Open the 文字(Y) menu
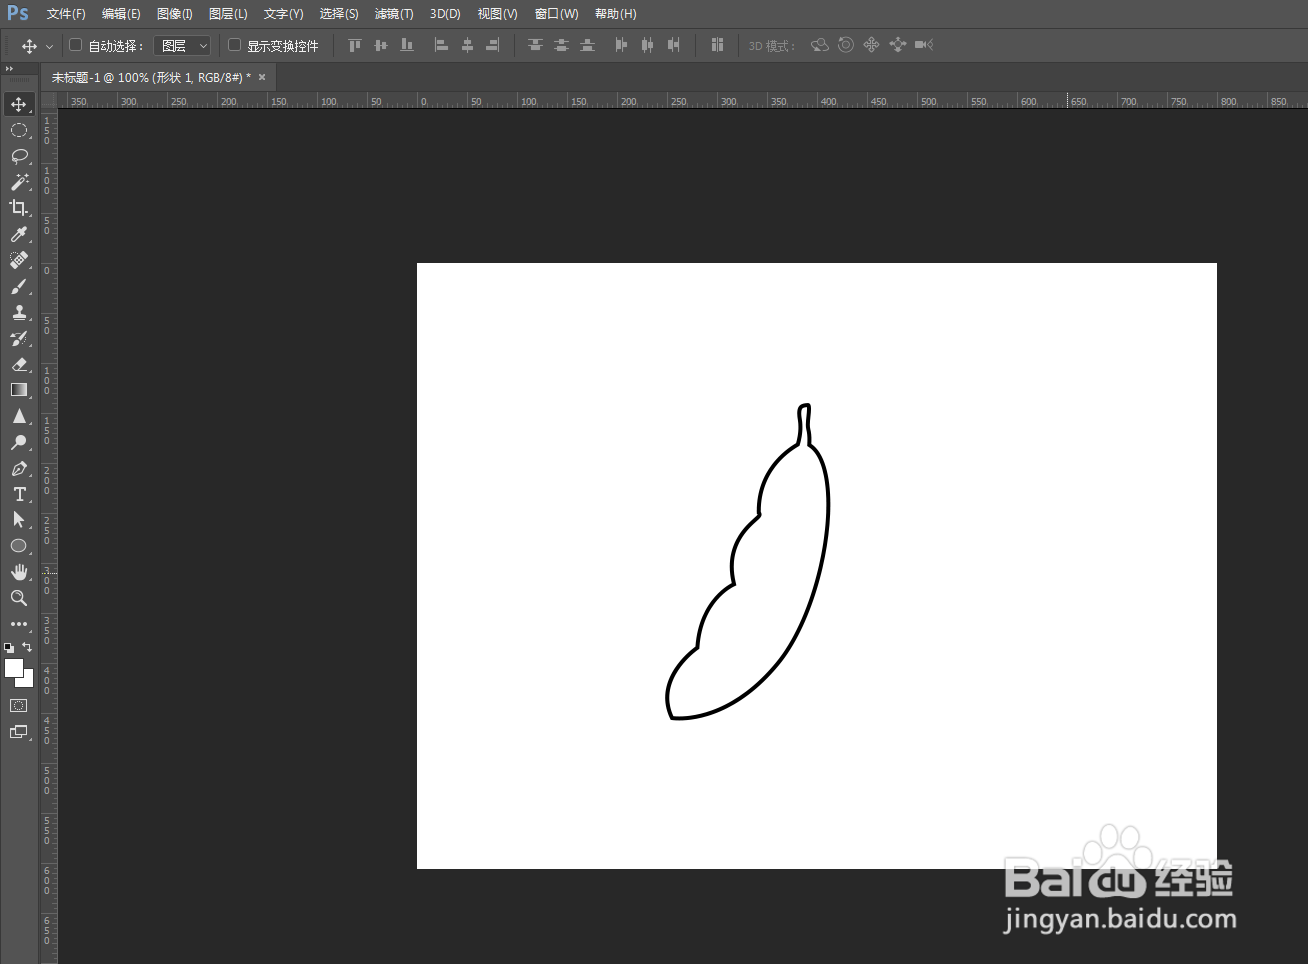 coord(283,14)
